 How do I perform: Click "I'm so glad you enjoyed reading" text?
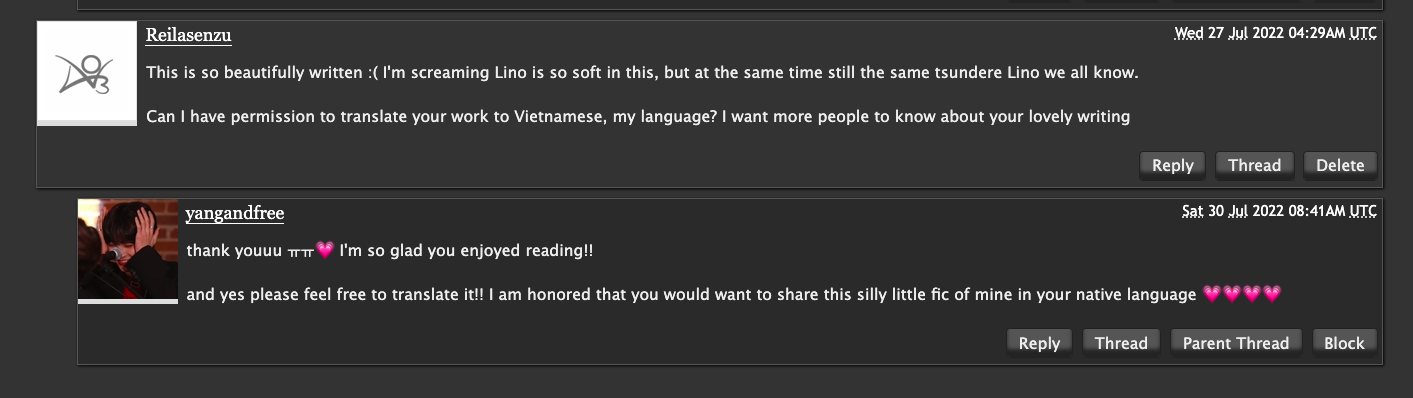coord(466,251)
